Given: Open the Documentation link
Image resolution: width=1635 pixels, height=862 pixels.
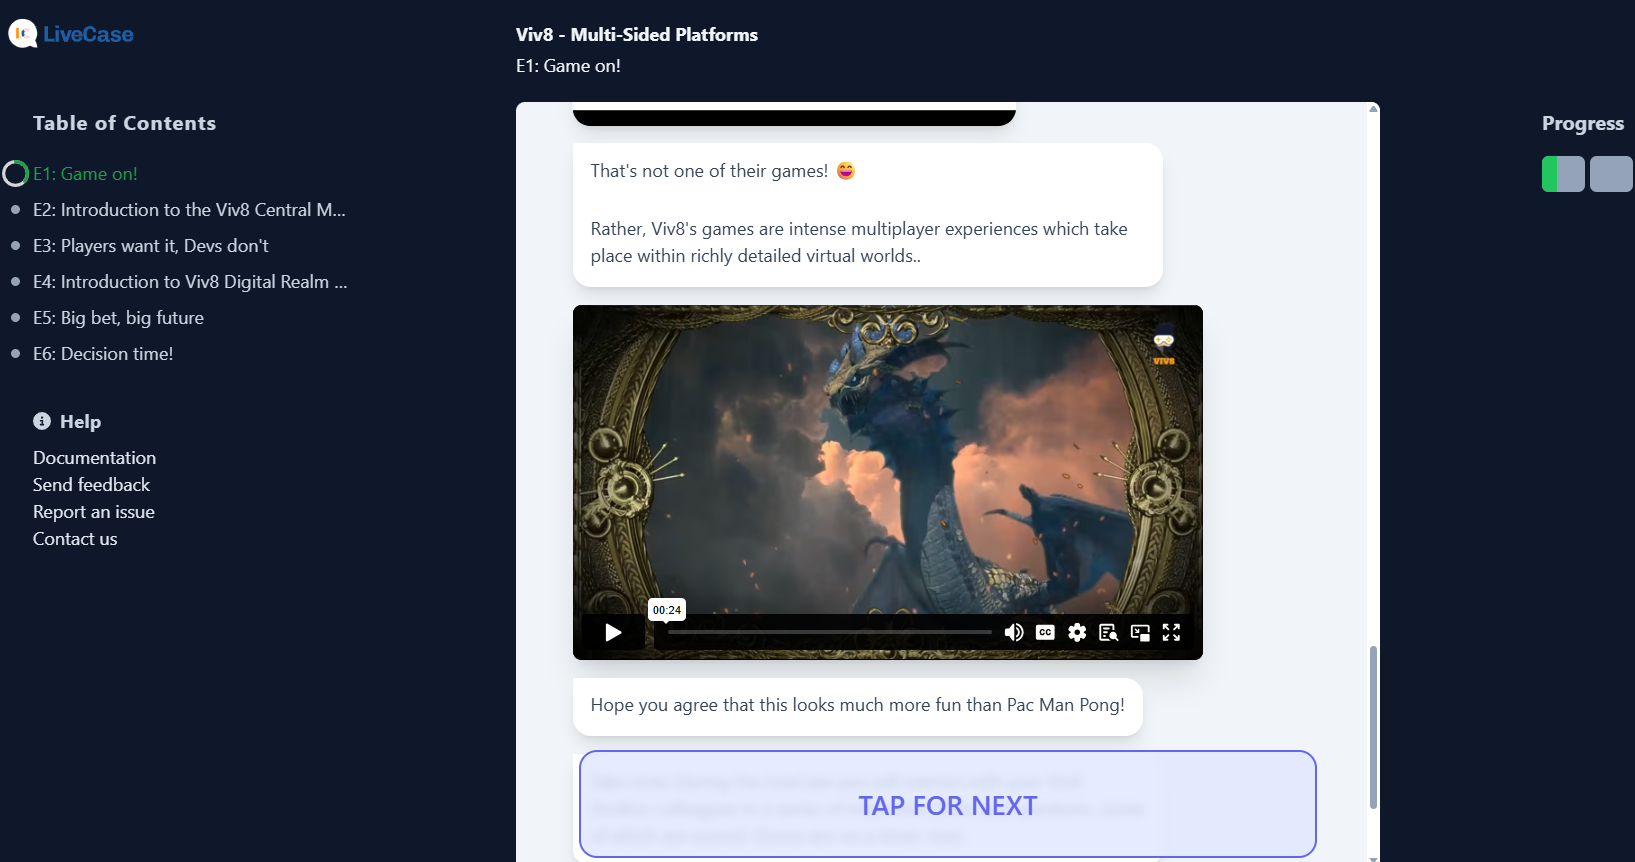Looking at the screenshot, I should [94, 458].
